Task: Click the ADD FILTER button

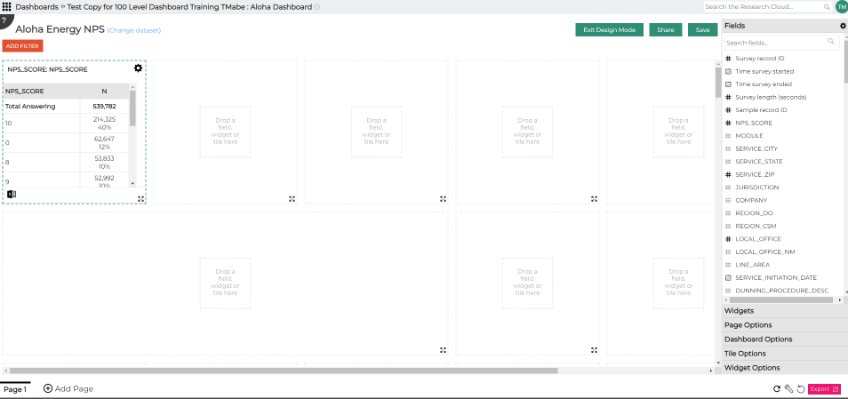Action: click(x=22, y=46)
